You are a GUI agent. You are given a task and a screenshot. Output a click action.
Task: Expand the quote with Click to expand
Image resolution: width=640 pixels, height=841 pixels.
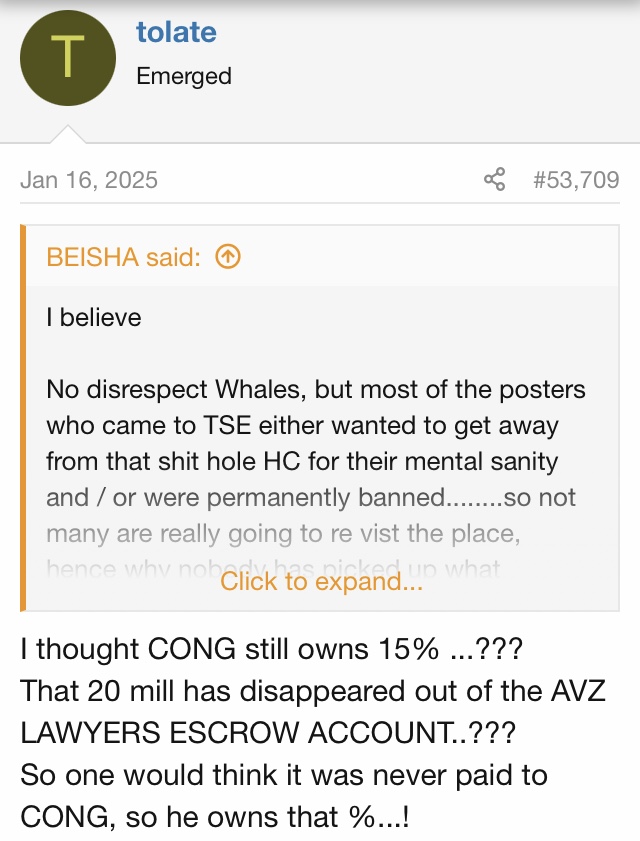pos(321,581)
